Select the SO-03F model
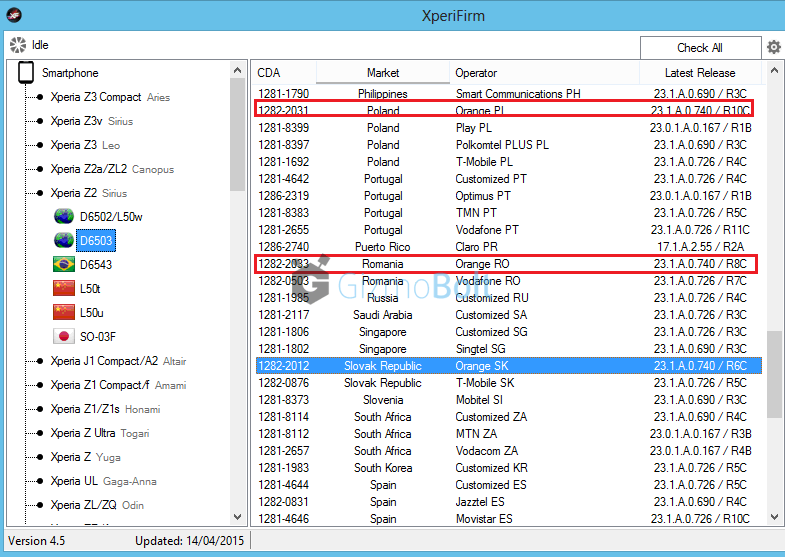This screenshot has width=785, height=557. pyautogui.click(x=98, y=337)
